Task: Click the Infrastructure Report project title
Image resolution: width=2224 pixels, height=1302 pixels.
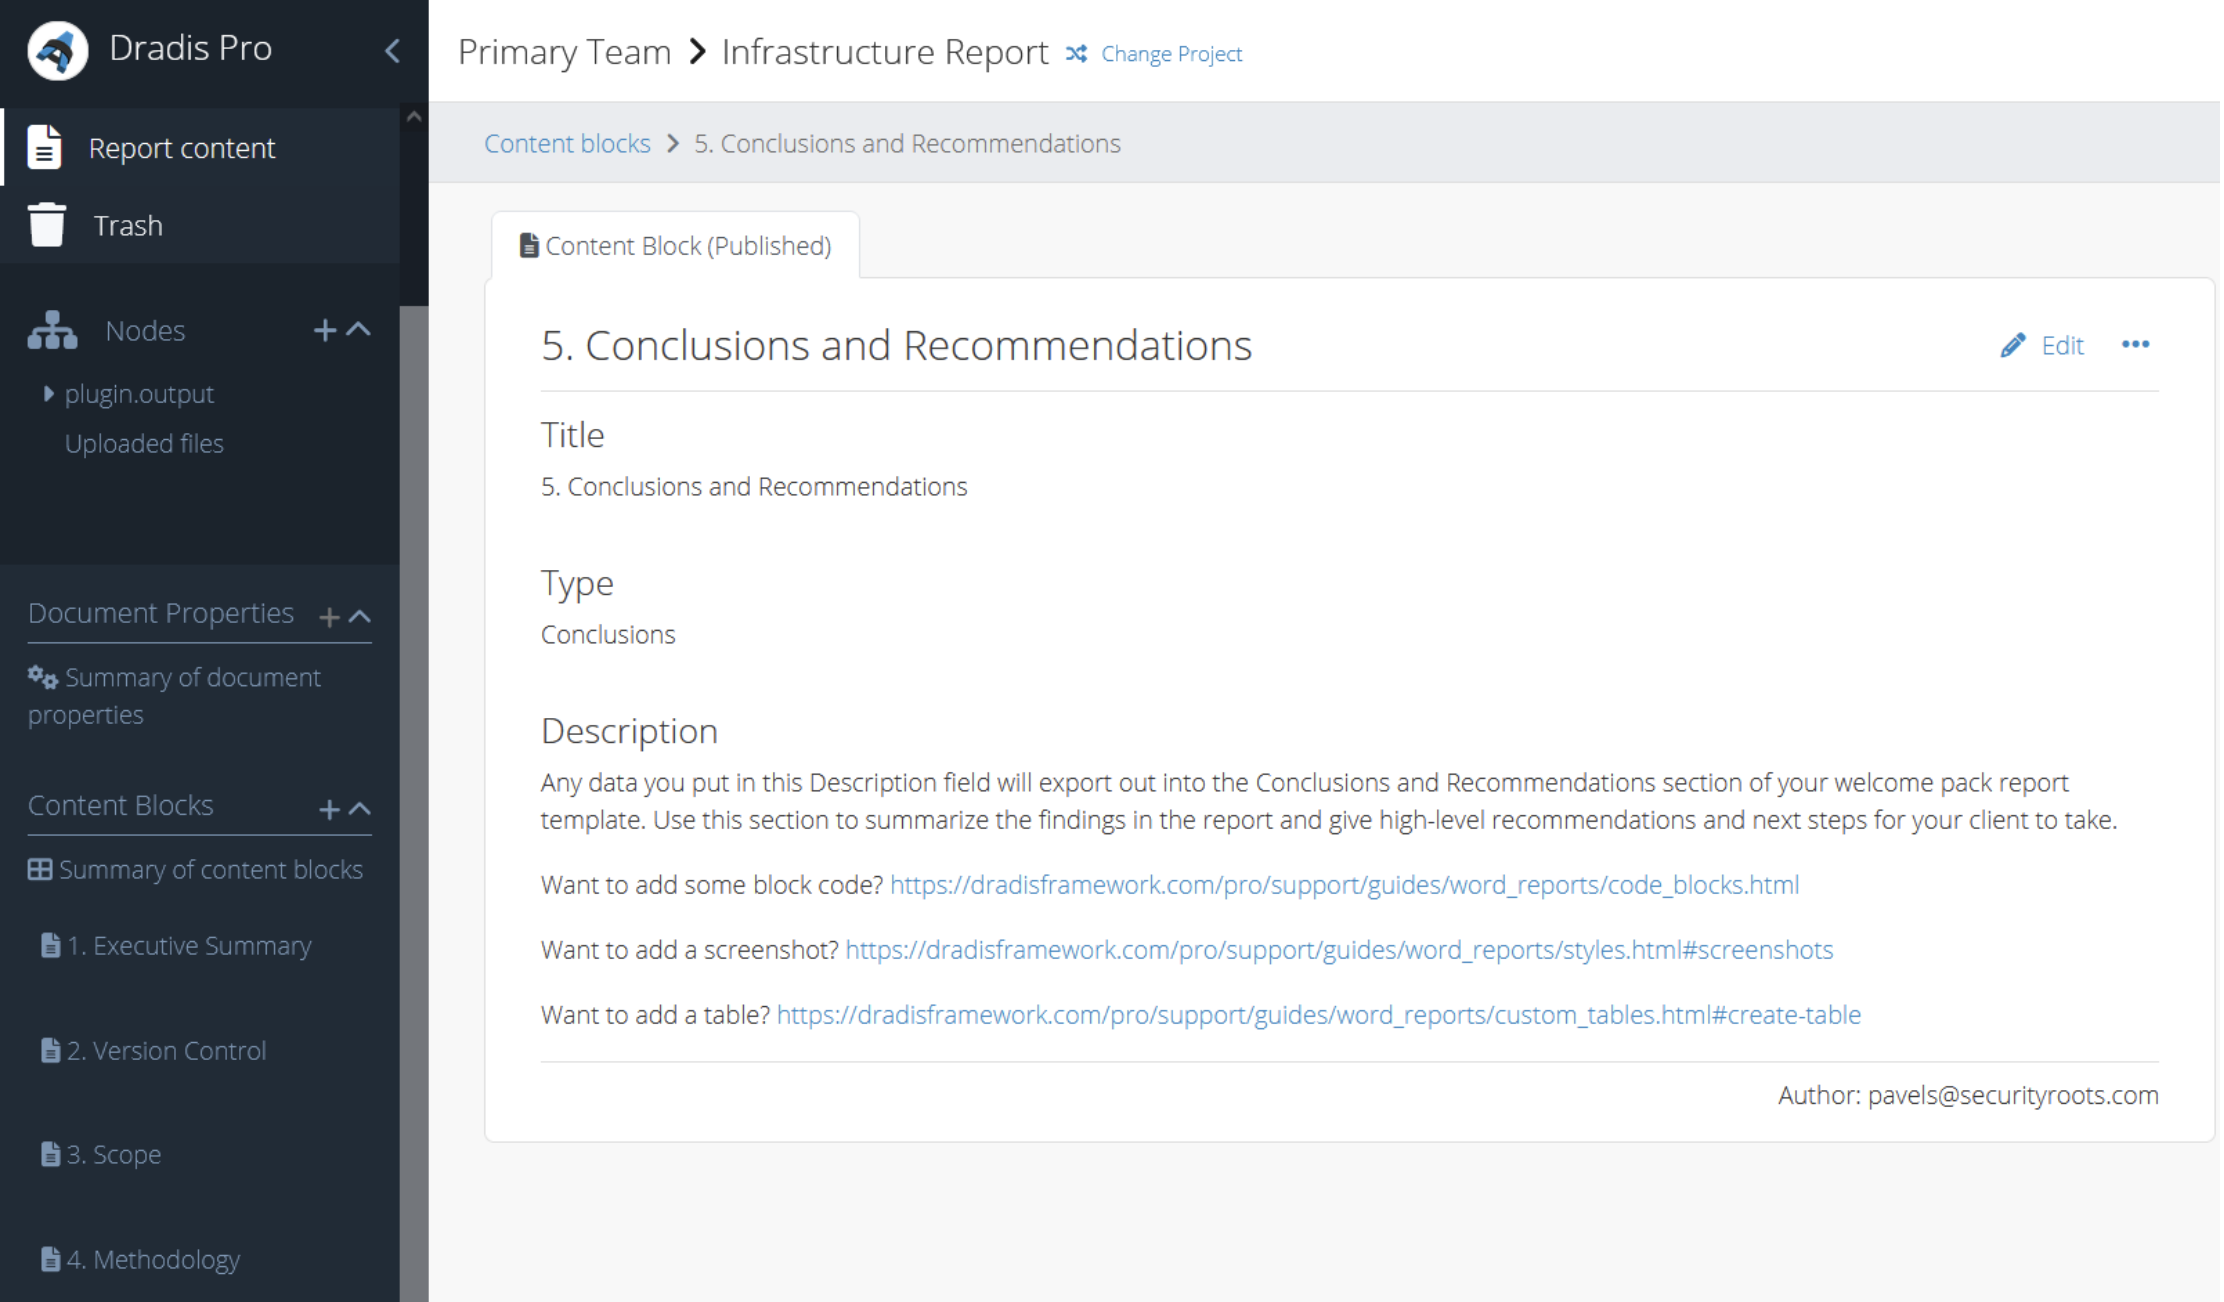Action: pyautogui.click(x=885, y=52)
